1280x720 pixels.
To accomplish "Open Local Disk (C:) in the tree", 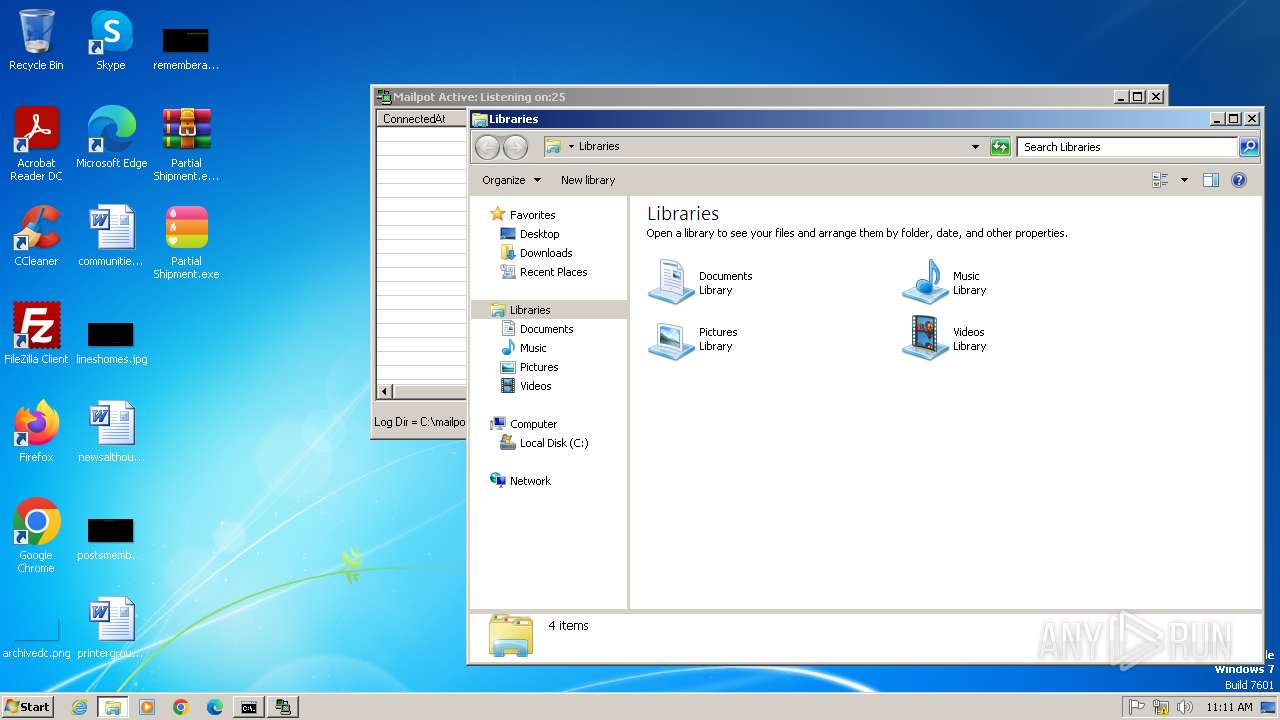I will [x=554, y=443].
